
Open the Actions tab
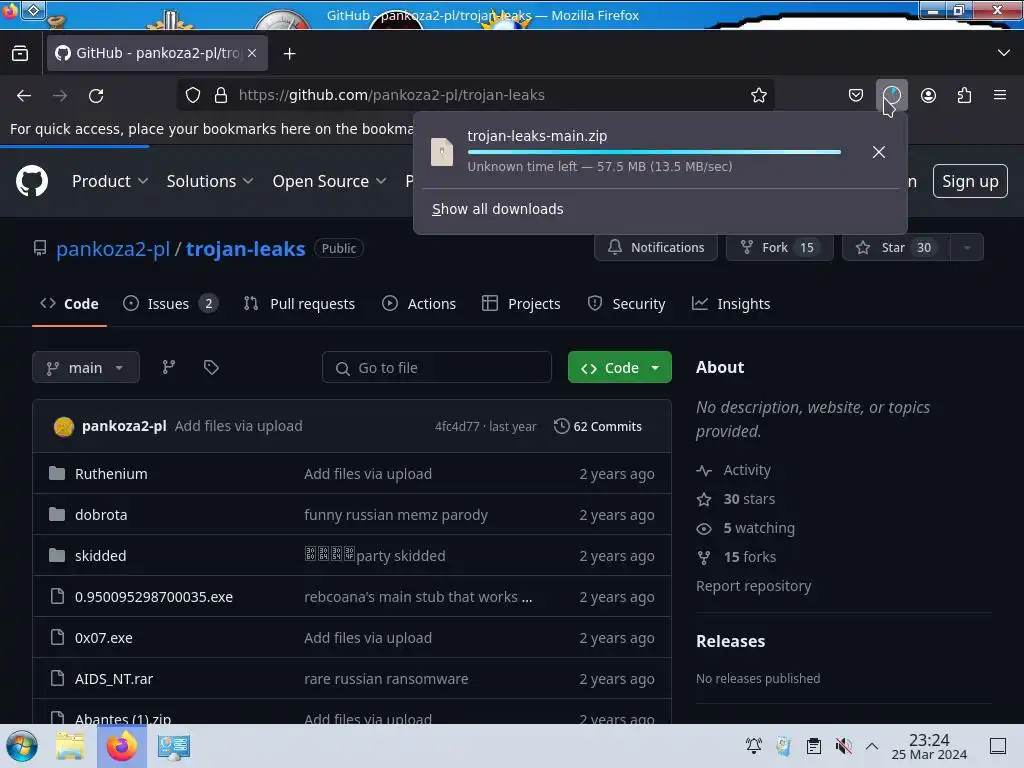pos(419,304)
